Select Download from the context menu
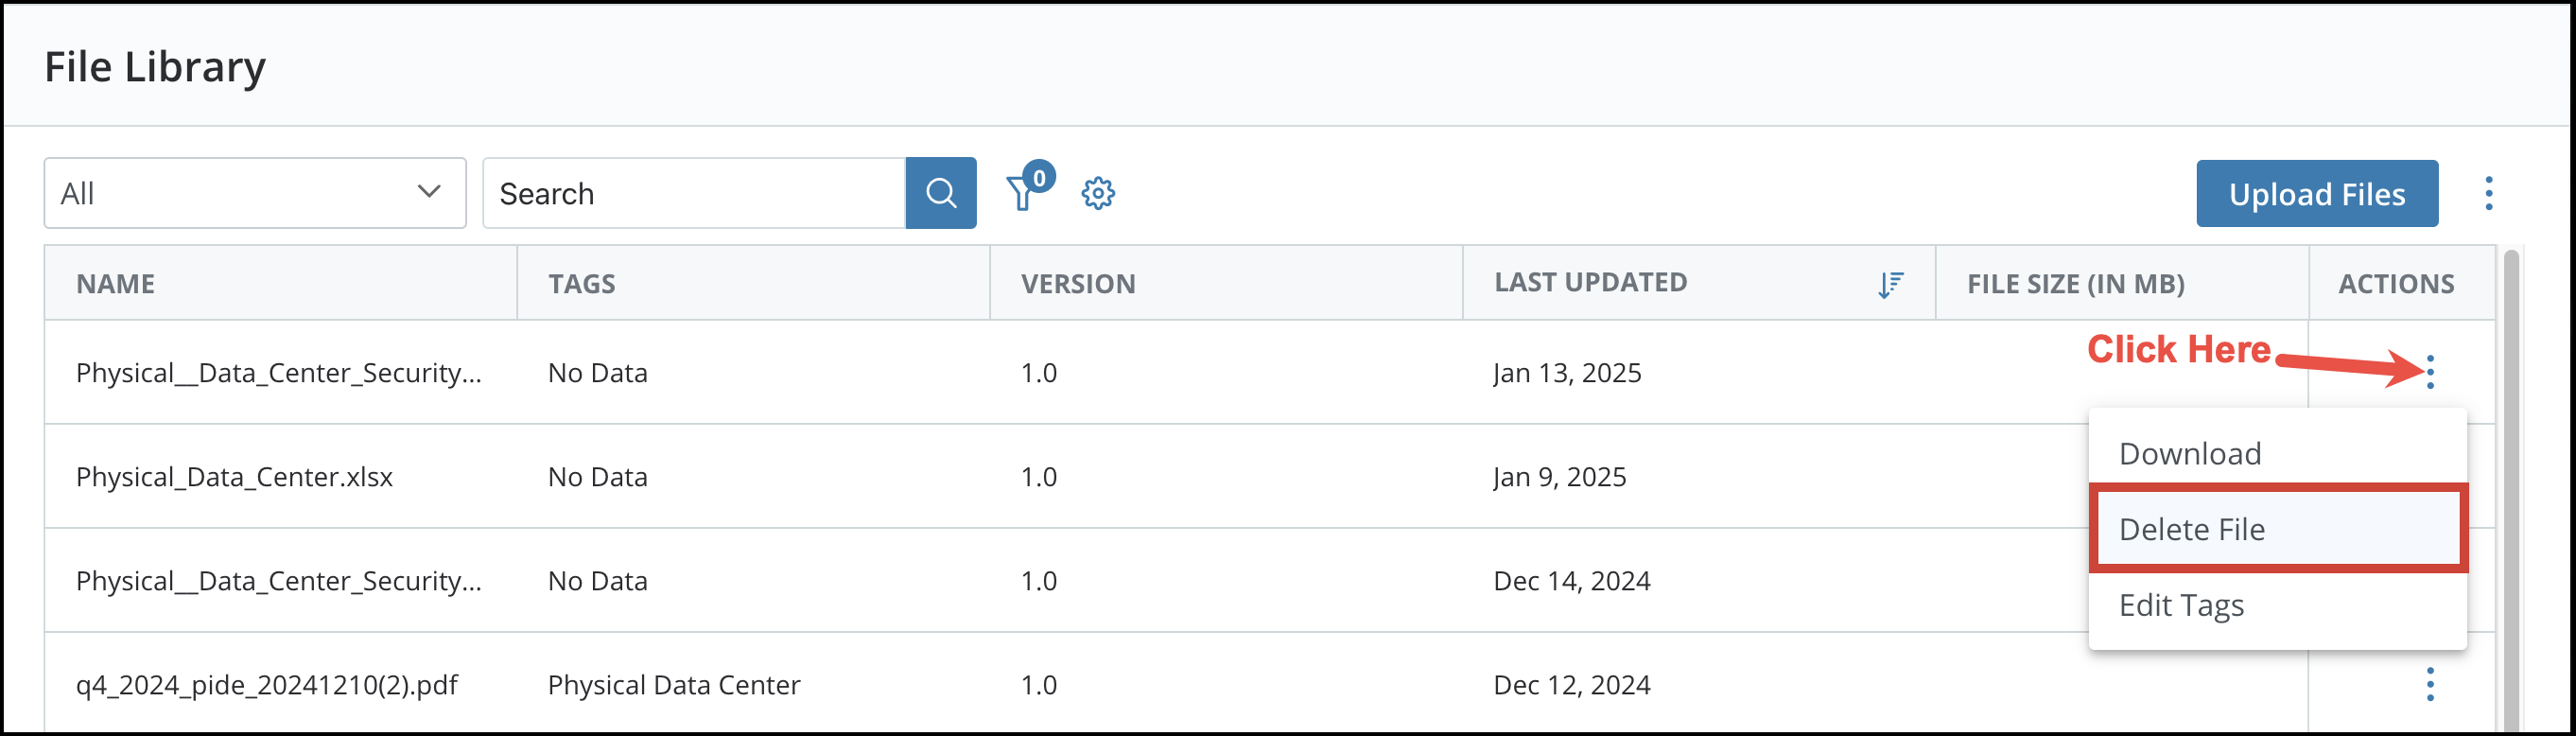Image resolution: width=2576 pixels, height=736 pixels. coord(2190,453)
